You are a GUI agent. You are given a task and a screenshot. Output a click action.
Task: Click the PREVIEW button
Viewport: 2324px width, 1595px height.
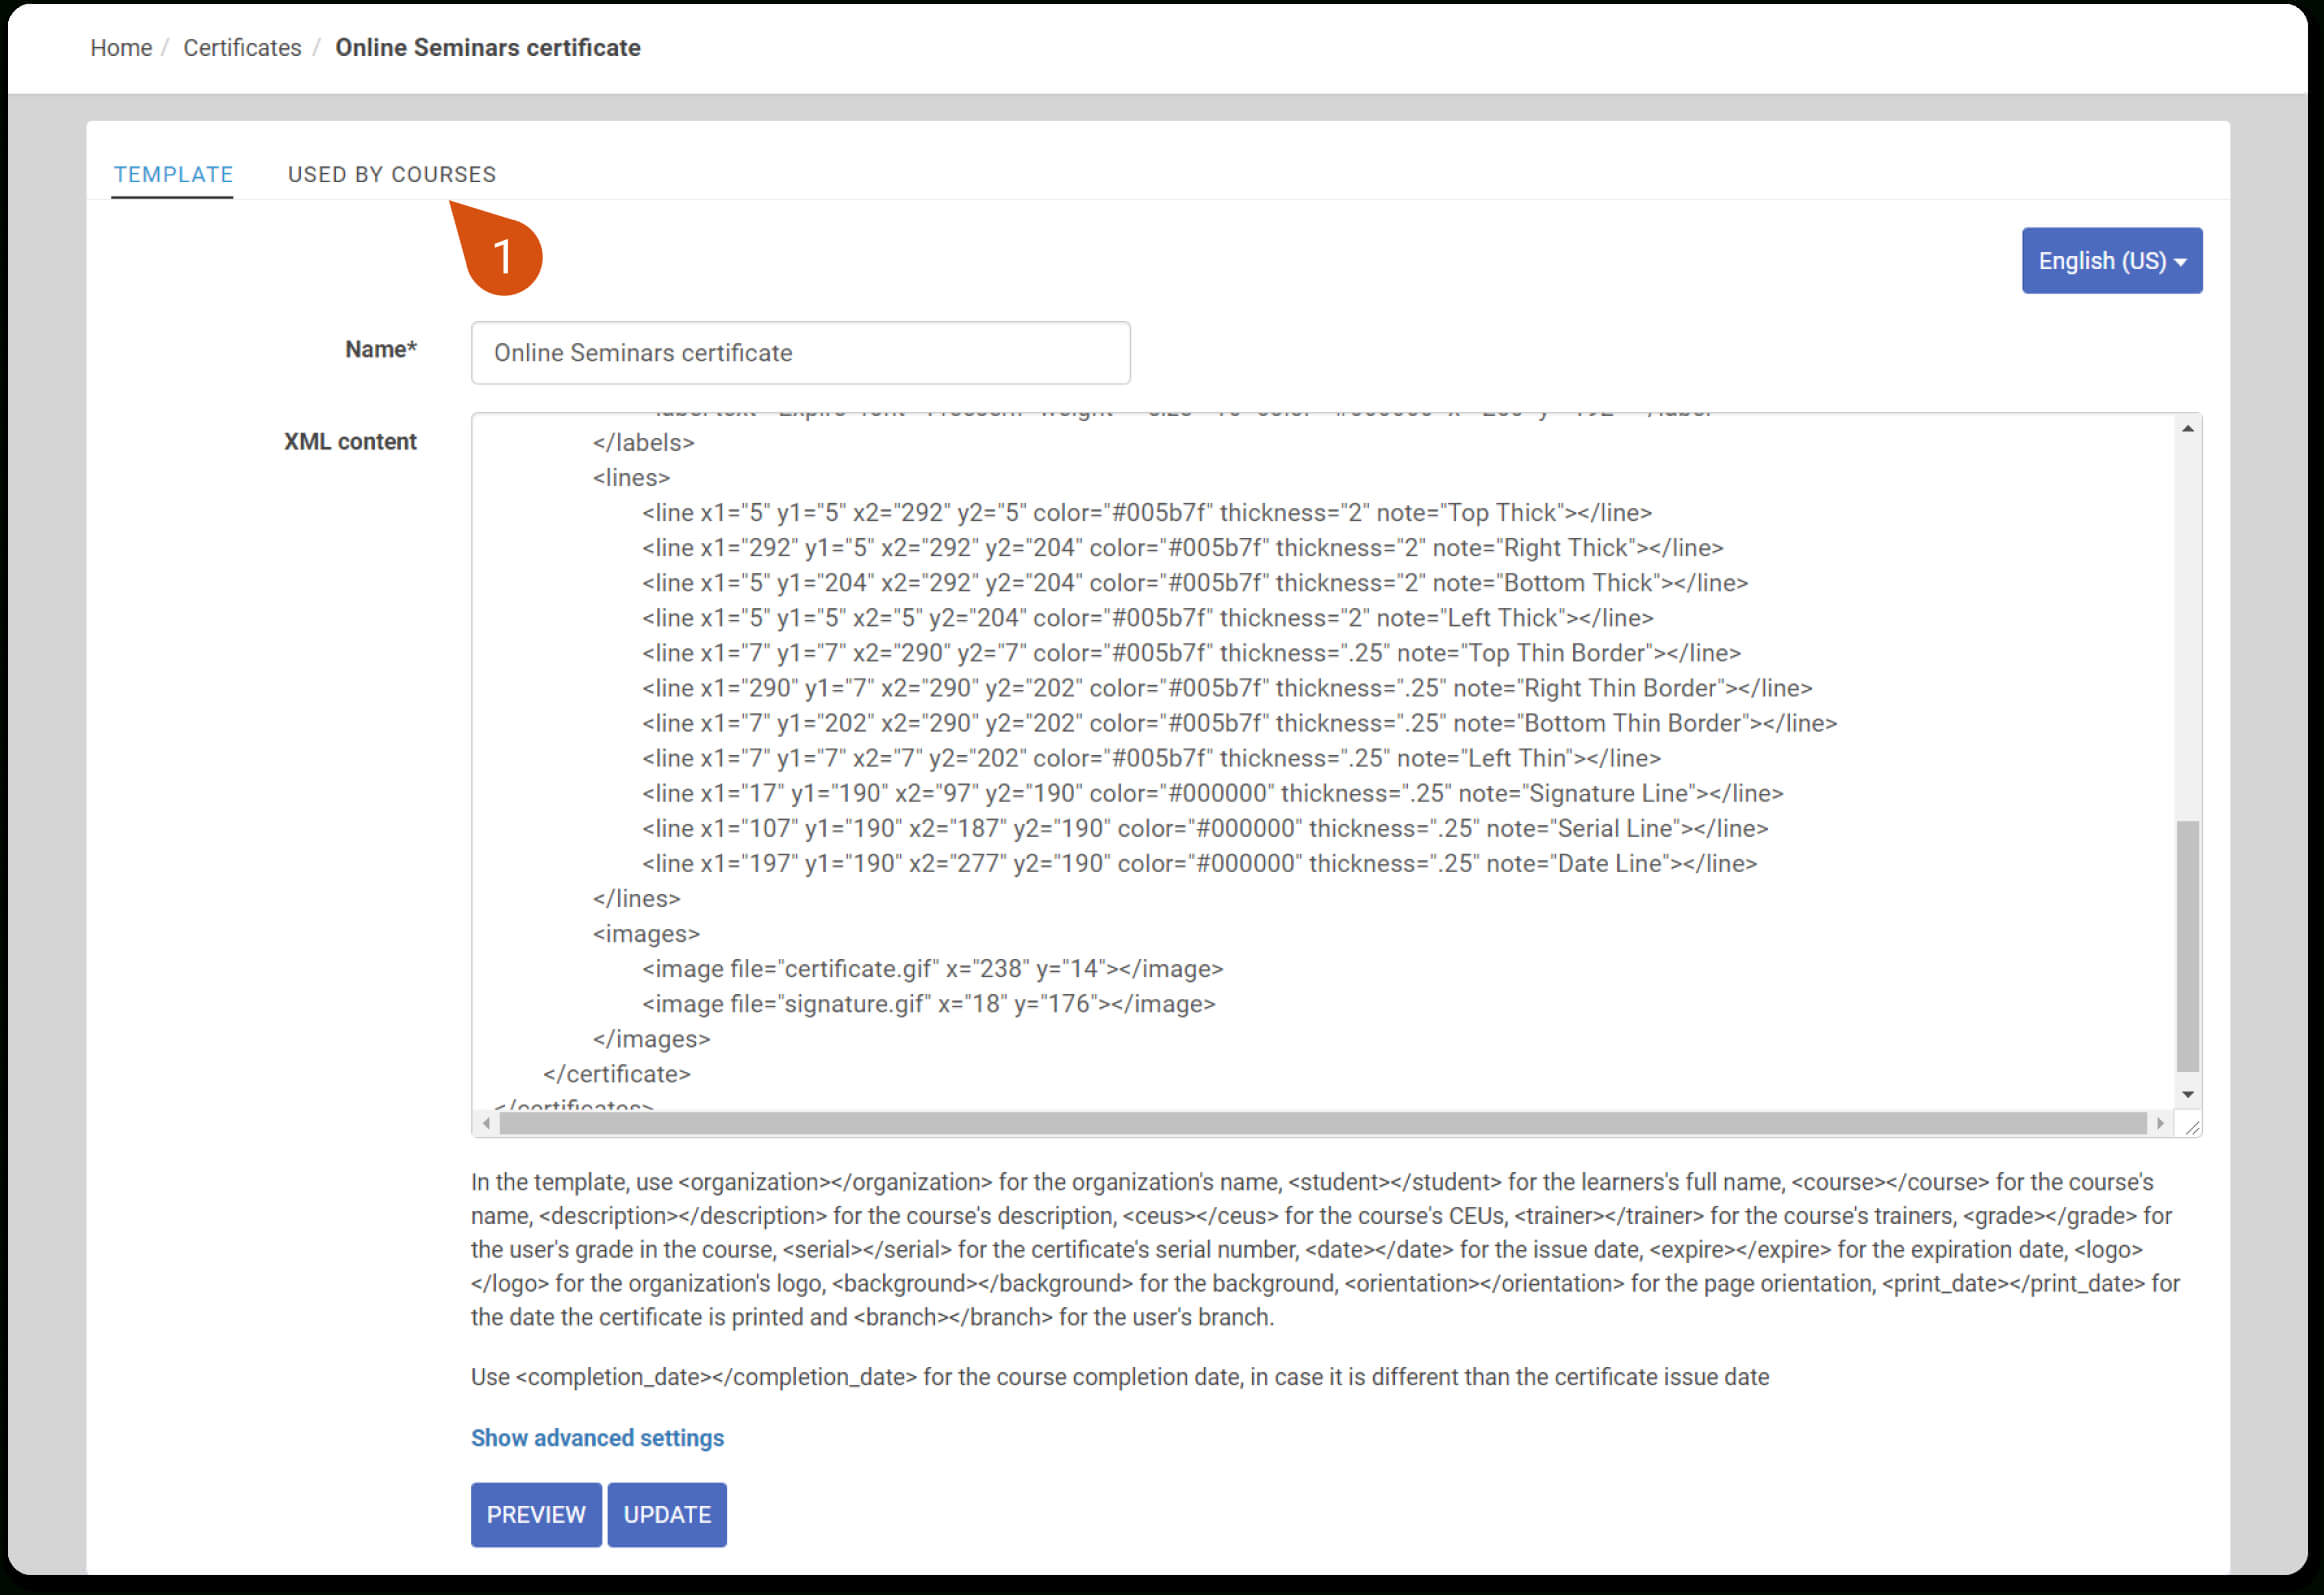coord(533,1514)
